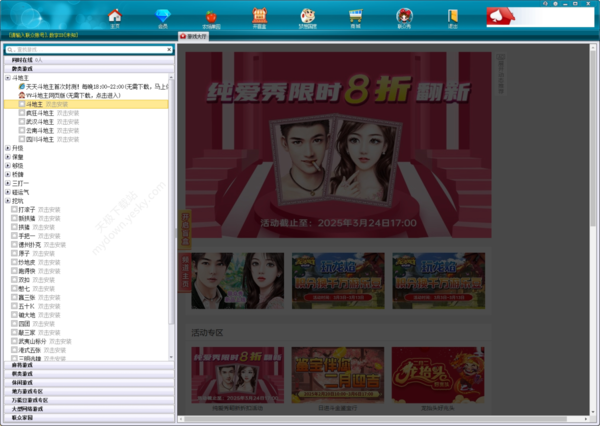
Task: Open the cow mascot game icon
Action: point(307,16)
